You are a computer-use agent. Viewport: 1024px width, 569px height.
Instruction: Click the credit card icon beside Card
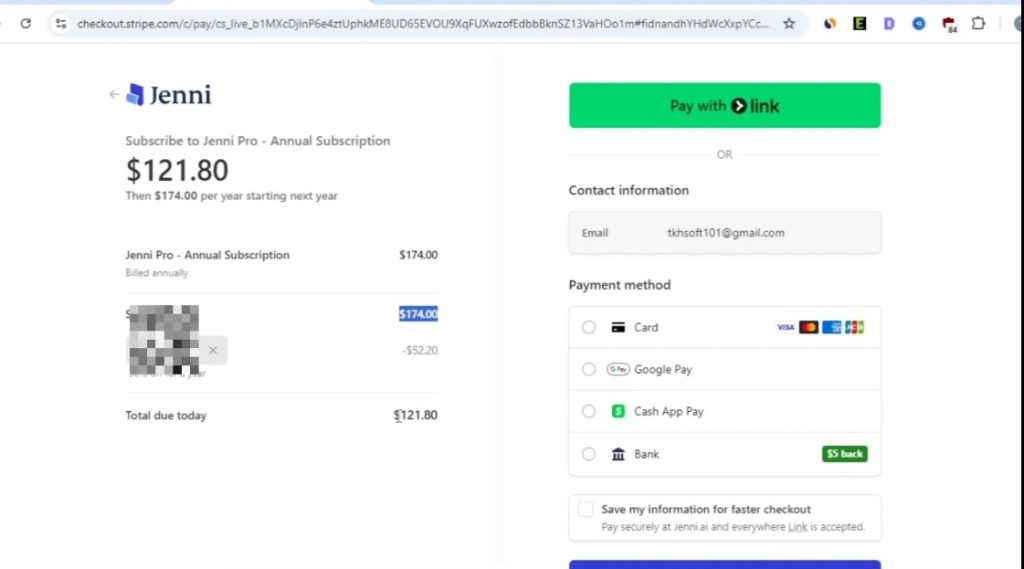[618, 327]
